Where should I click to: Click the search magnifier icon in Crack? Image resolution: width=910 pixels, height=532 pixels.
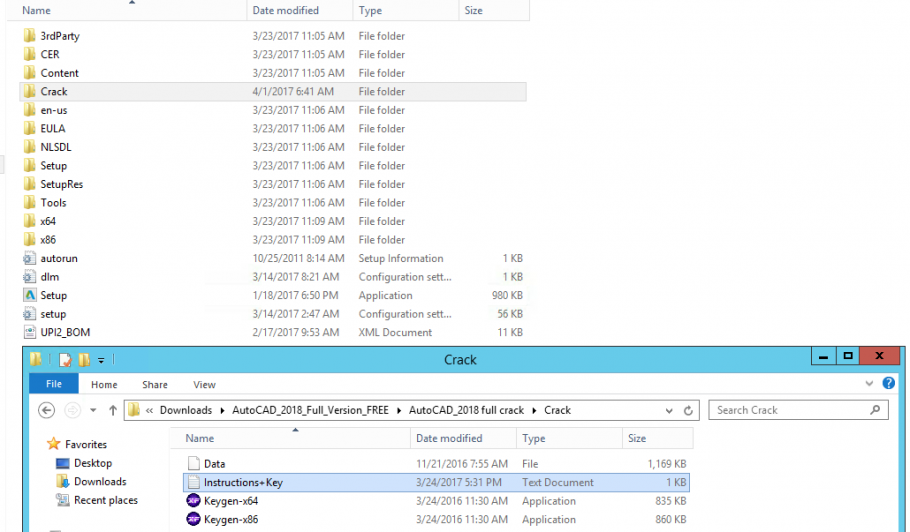point(875,410)
